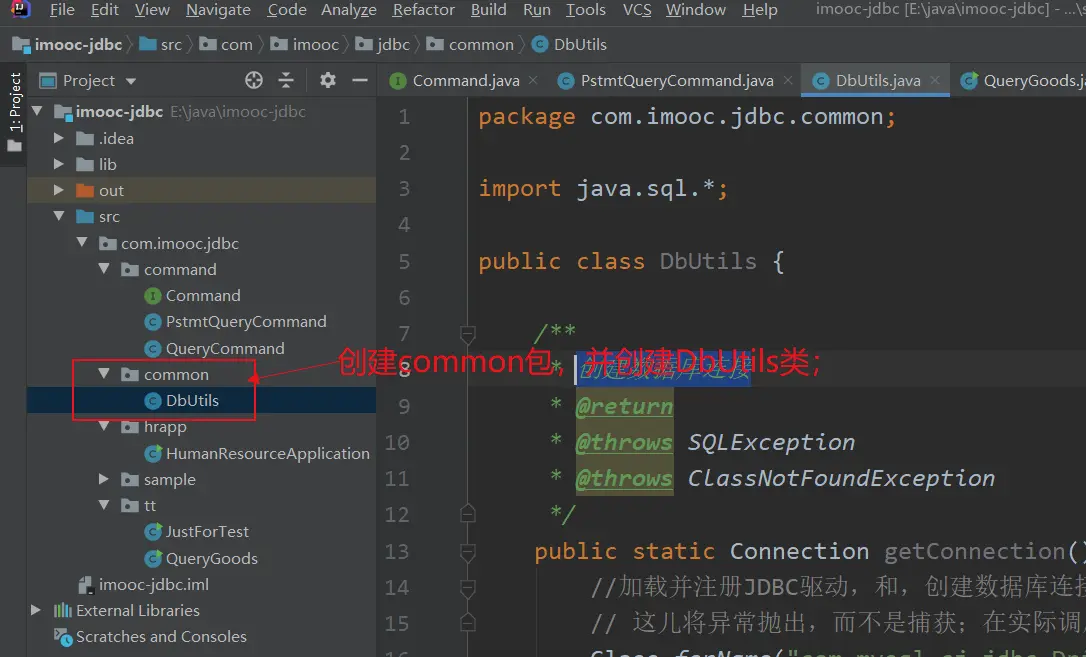Screen dimensions: 1086x657
Task: Click the jdbc breadcrumb in navigation bar
Action: click(x=393, y=45)
